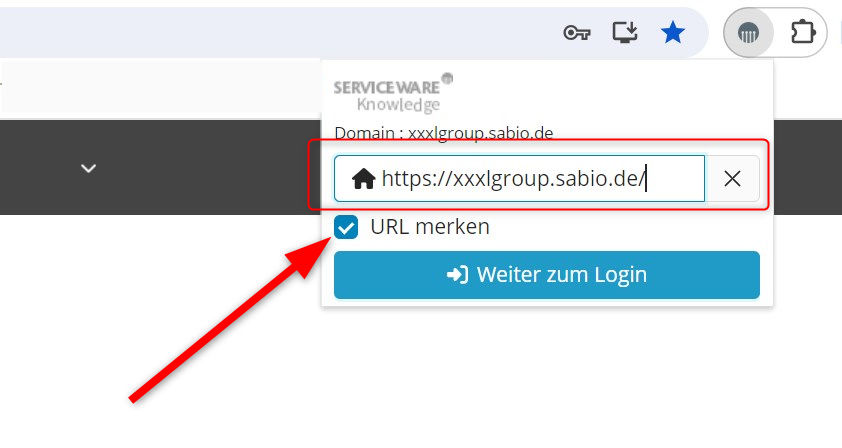Click the 'Domain : xxxlgroup.sabio.de' text
Image resolution: width=842 pixels, height=448 pixels.
tap(443, 133)
